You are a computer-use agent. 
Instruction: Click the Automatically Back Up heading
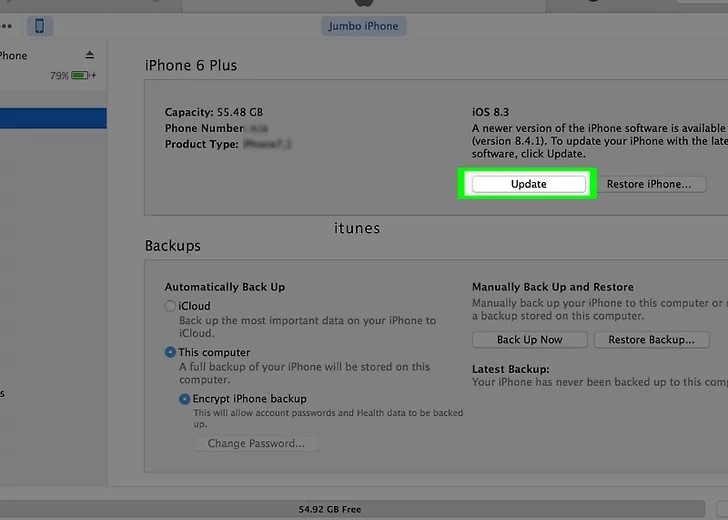tap(225, 287)
